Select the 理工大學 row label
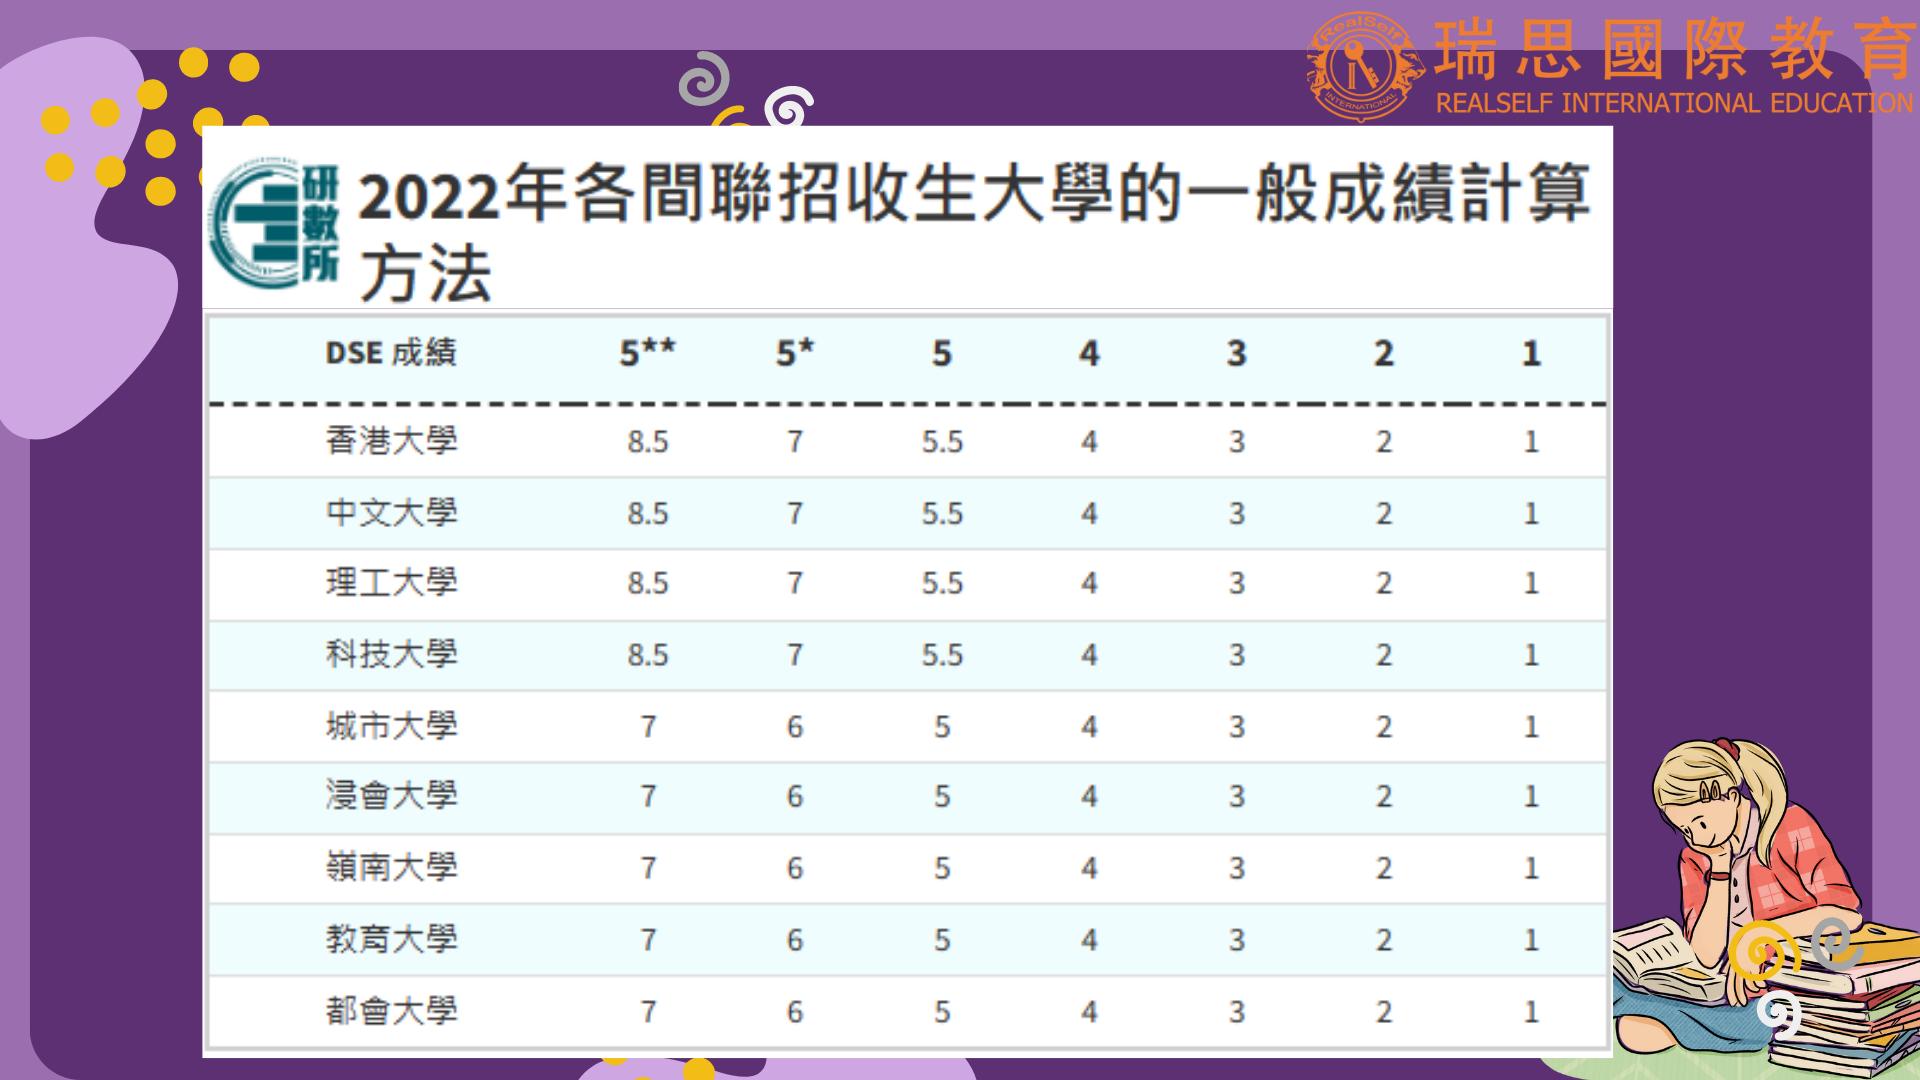The image size is (1920, 1080). tap(391, 583)
